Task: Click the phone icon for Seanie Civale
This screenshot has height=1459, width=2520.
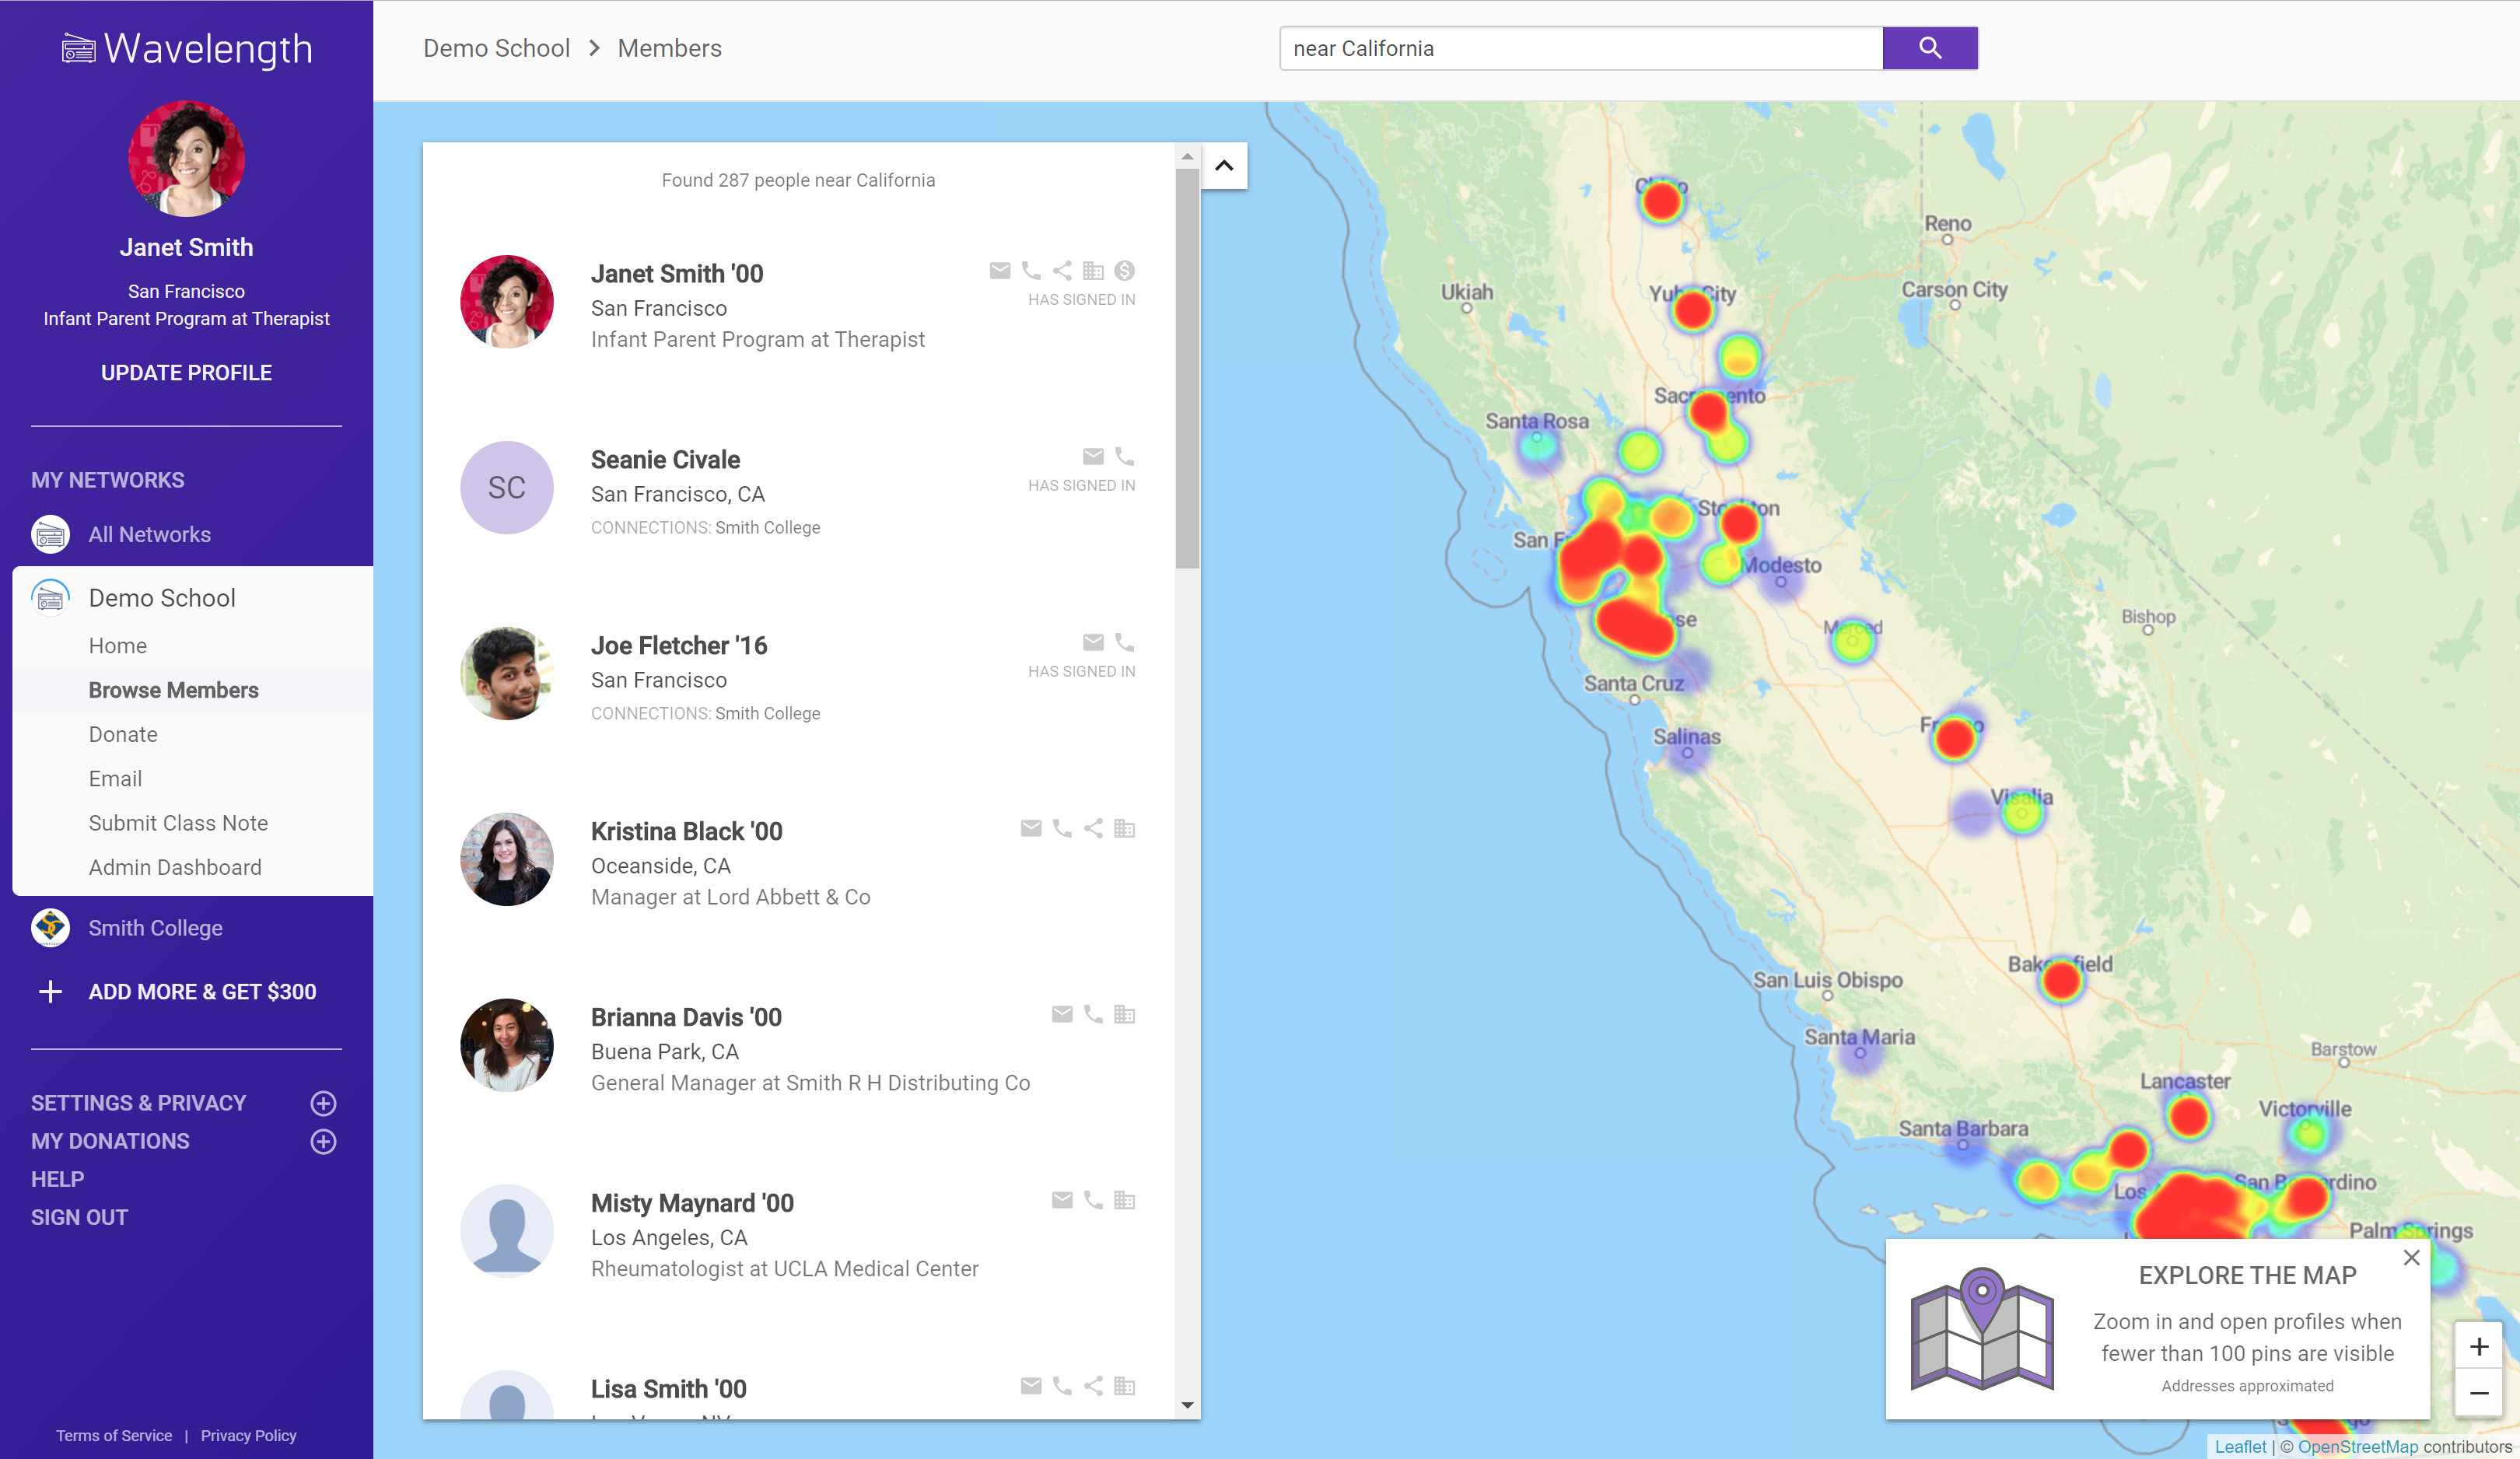Action: [x=1124, y=457]
